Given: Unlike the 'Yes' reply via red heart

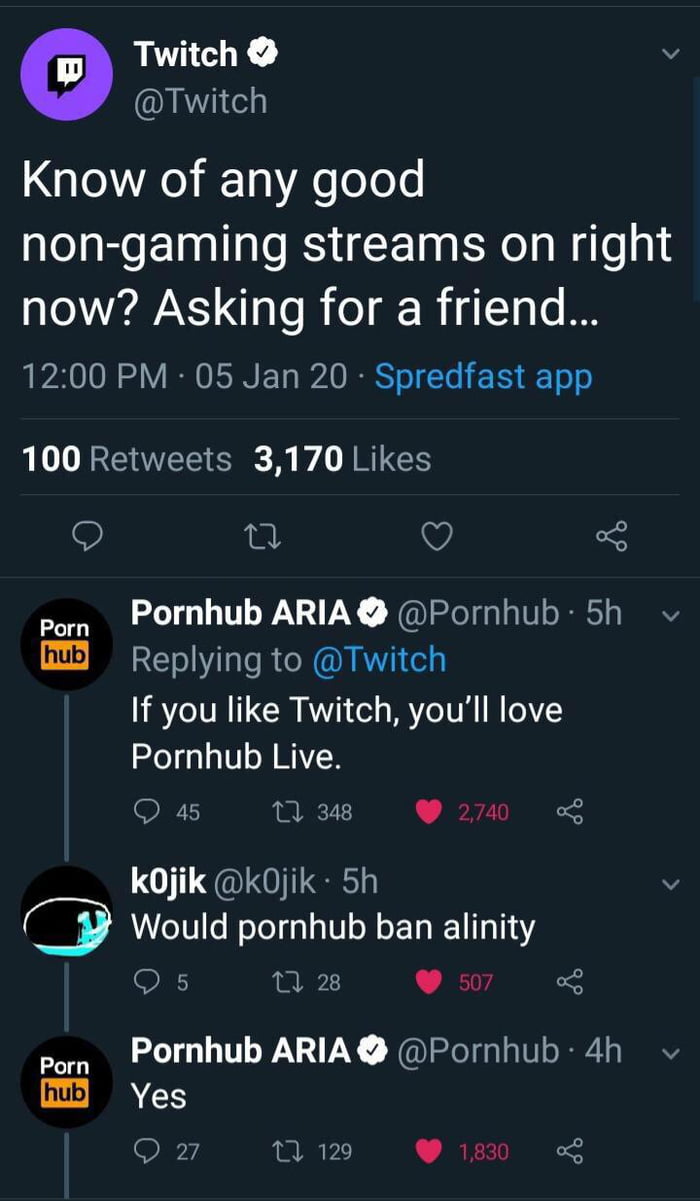Looking at the screenshot, I should tap(430, 1151).
